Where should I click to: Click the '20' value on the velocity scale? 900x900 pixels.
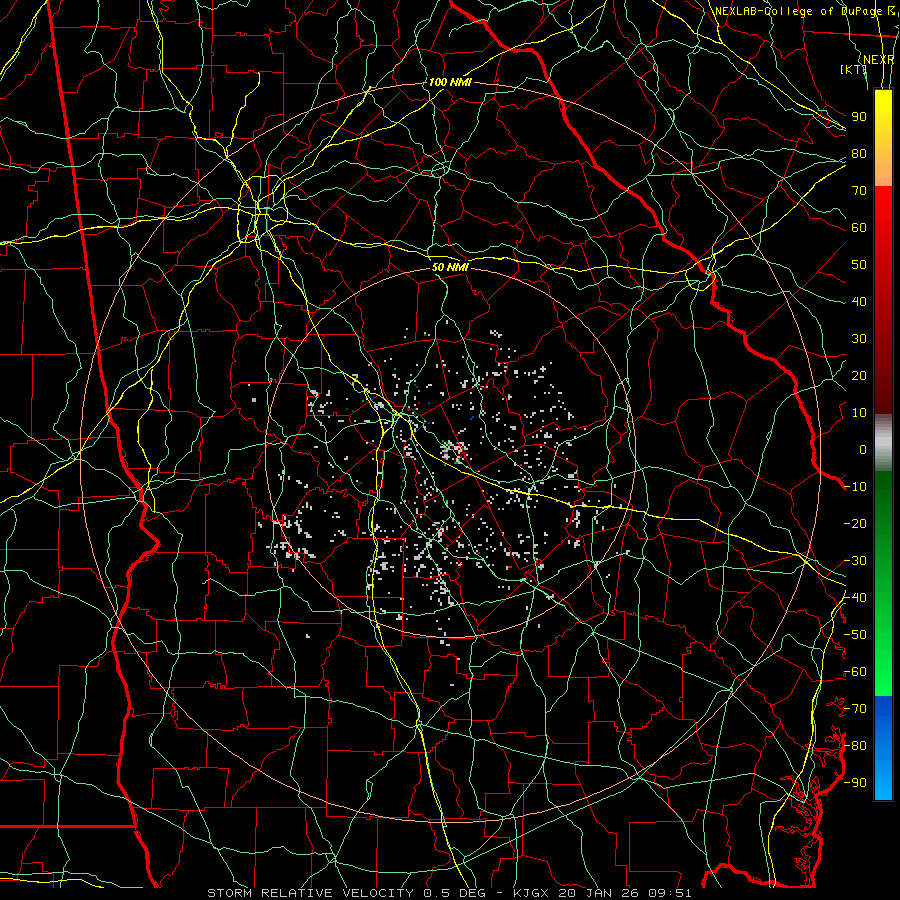tap(859, 376)
